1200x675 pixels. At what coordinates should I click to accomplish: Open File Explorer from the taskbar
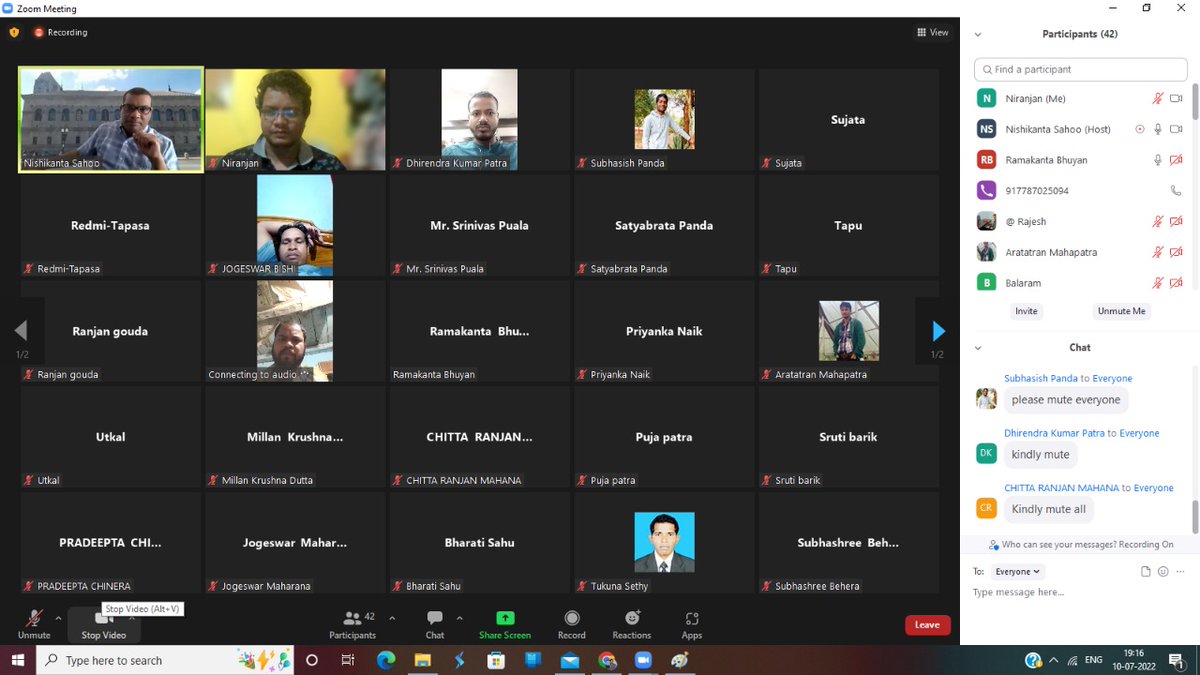tap(423, 660)
